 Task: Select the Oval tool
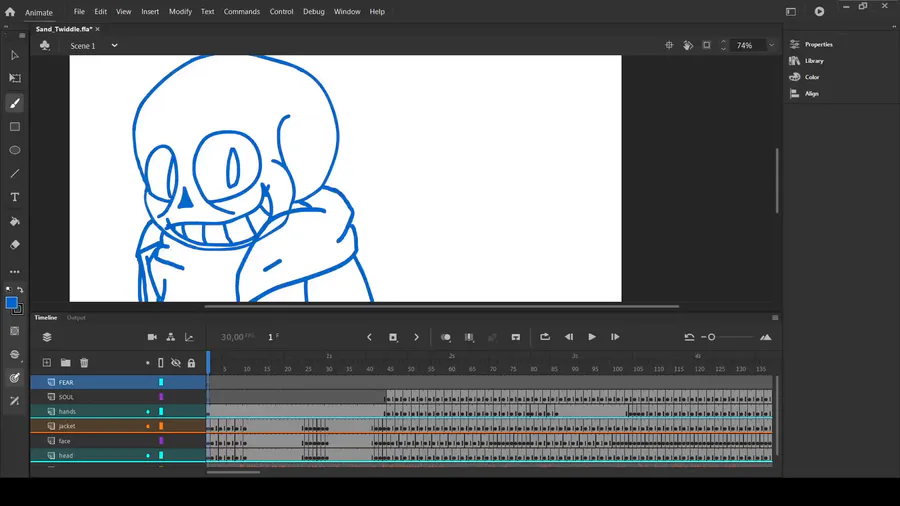pos(15,150)
